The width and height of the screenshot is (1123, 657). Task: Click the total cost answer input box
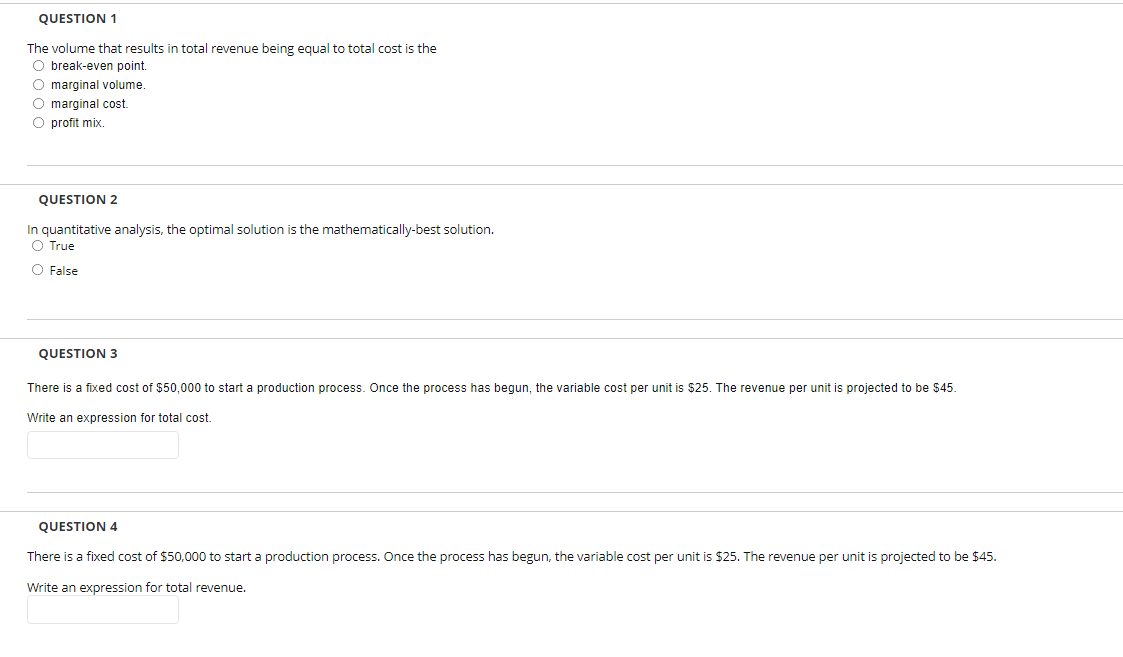(x=103, y=445)
